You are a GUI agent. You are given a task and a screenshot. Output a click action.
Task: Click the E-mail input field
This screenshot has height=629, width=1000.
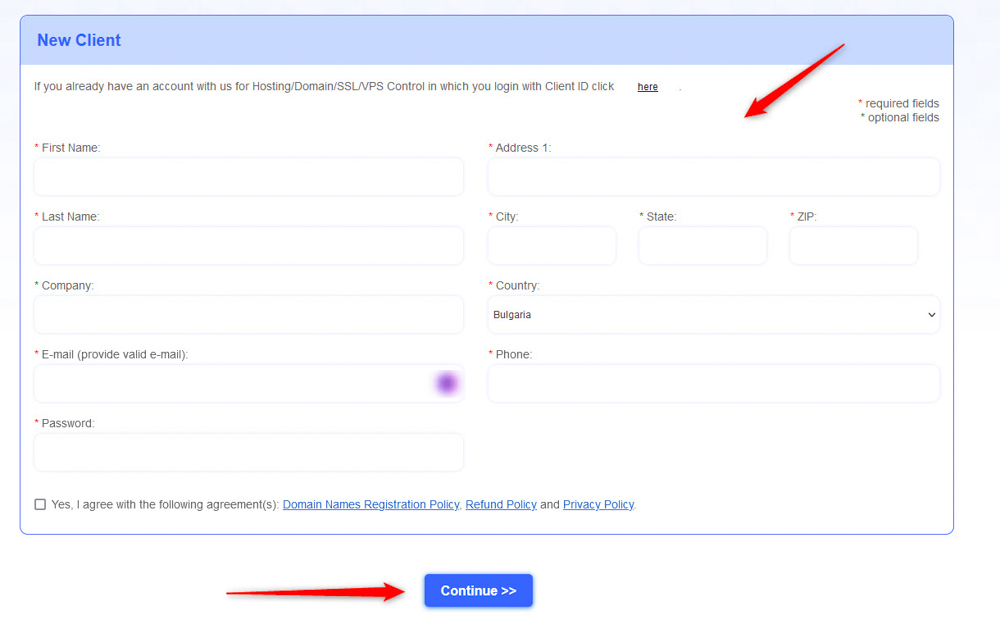(x=230, y=383)
